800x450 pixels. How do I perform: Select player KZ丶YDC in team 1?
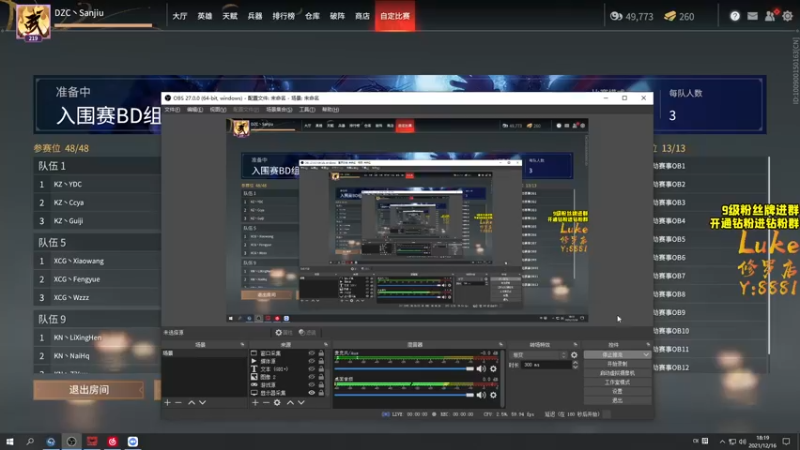[x=97, y=184]
